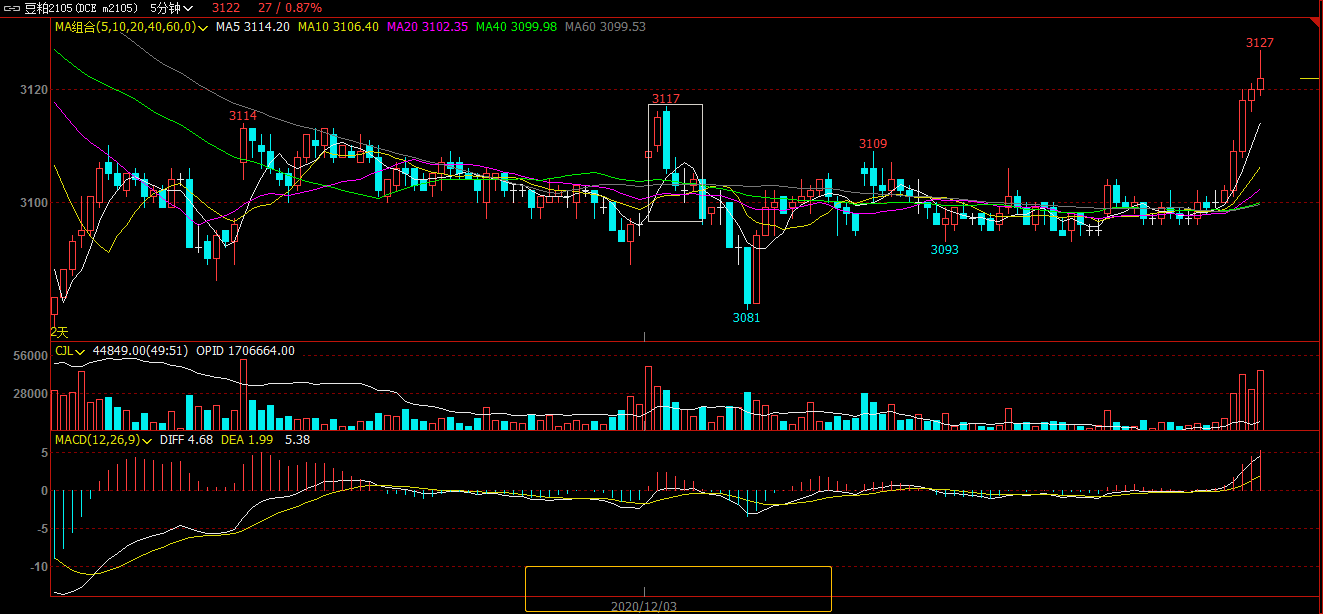Select the MA10 moving average label
The width and height of the screenshot is (1323, 614).
click(338, 27)
